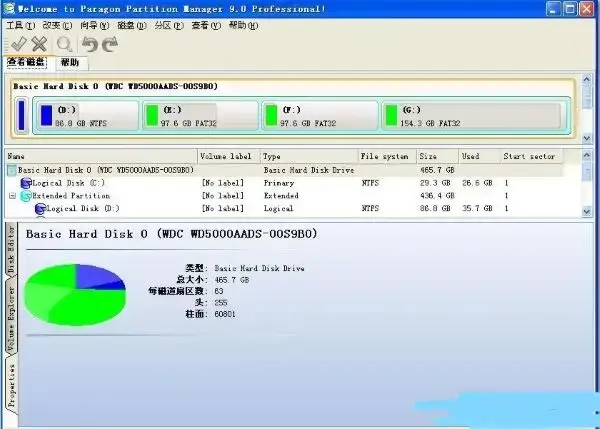Open the 帮助(H) menu
This screenshot has height=429, width=600.
243,26
